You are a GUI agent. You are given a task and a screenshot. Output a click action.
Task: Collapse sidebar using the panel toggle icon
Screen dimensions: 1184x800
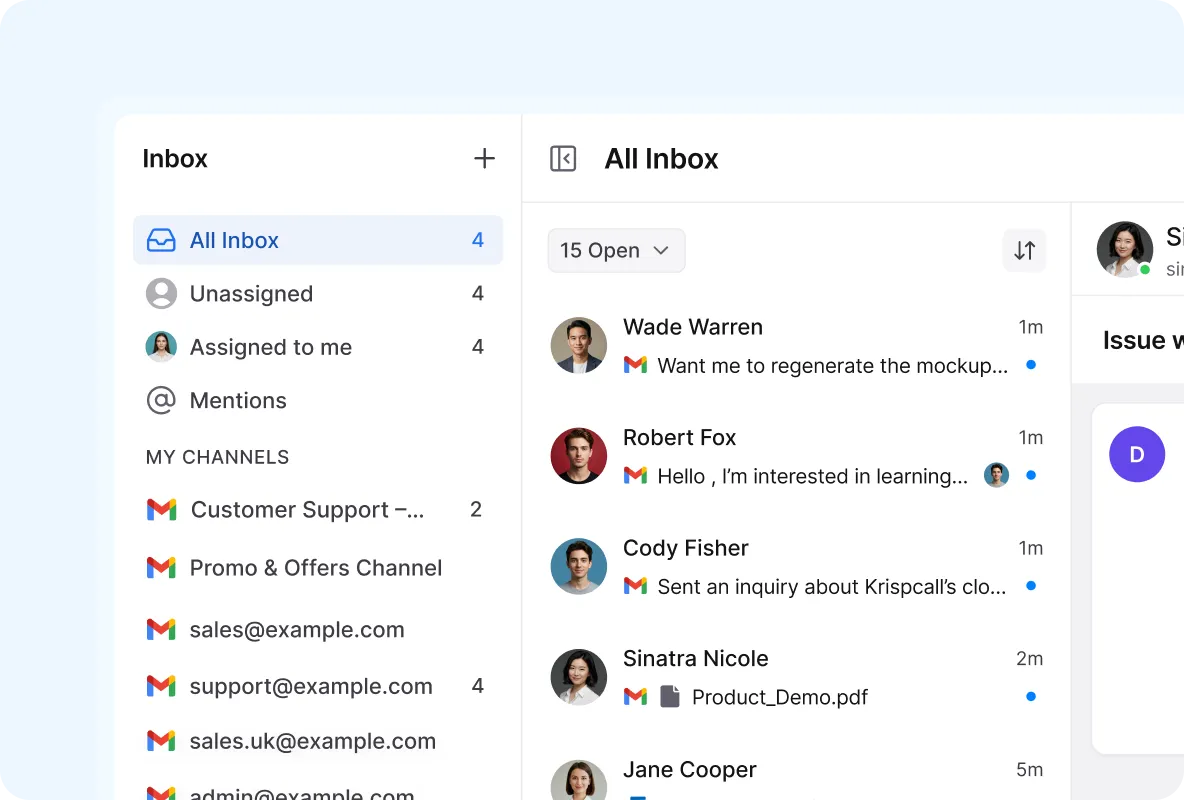563,159
